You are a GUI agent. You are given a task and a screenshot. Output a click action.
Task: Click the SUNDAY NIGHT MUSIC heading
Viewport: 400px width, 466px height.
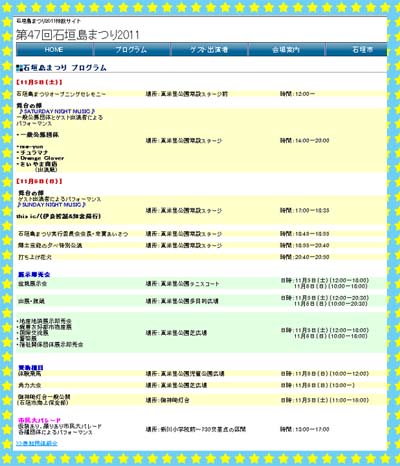tap(52, 204)
